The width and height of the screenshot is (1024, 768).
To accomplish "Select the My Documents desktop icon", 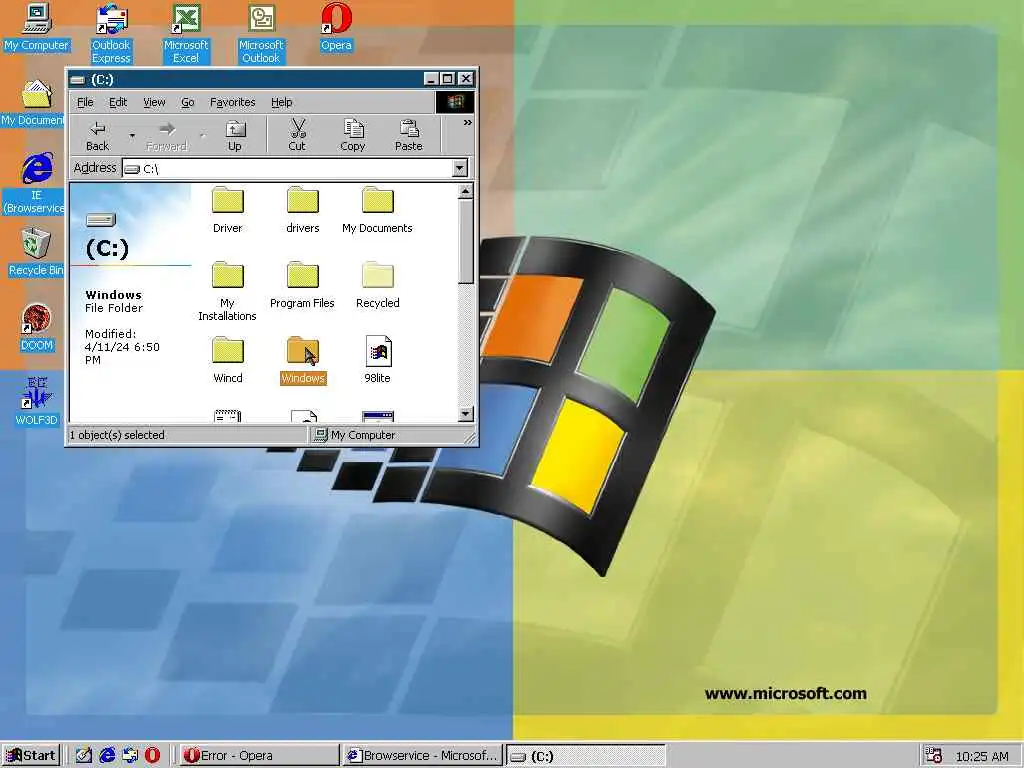I will click(34, 103).
